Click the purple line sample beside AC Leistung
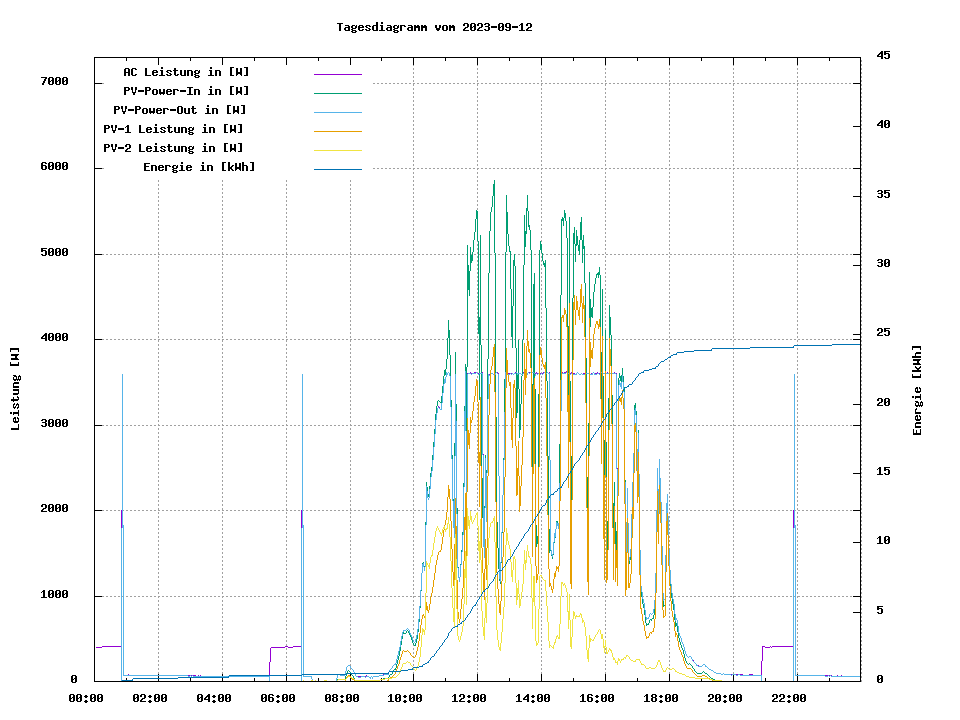Image resolution: width=960 pixels, height=720 pixels. [337, 74]
